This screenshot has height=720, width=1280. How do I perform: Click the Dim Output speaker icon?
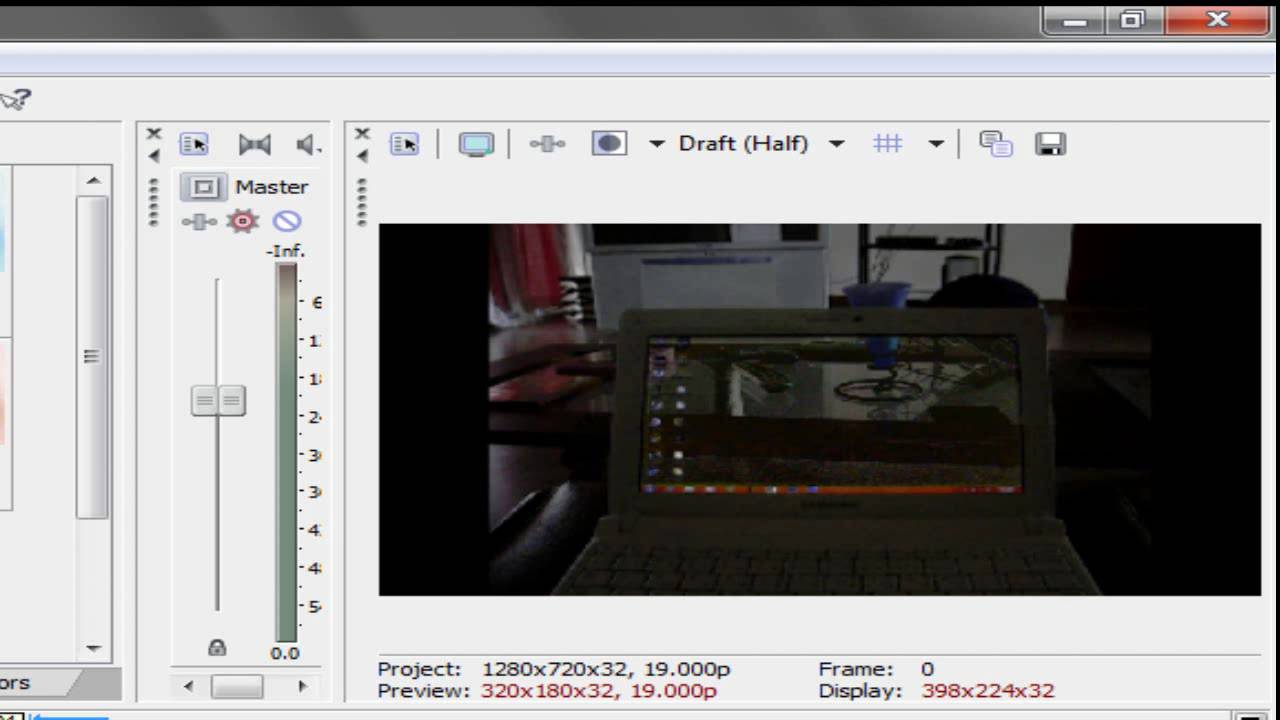[309, 145]
